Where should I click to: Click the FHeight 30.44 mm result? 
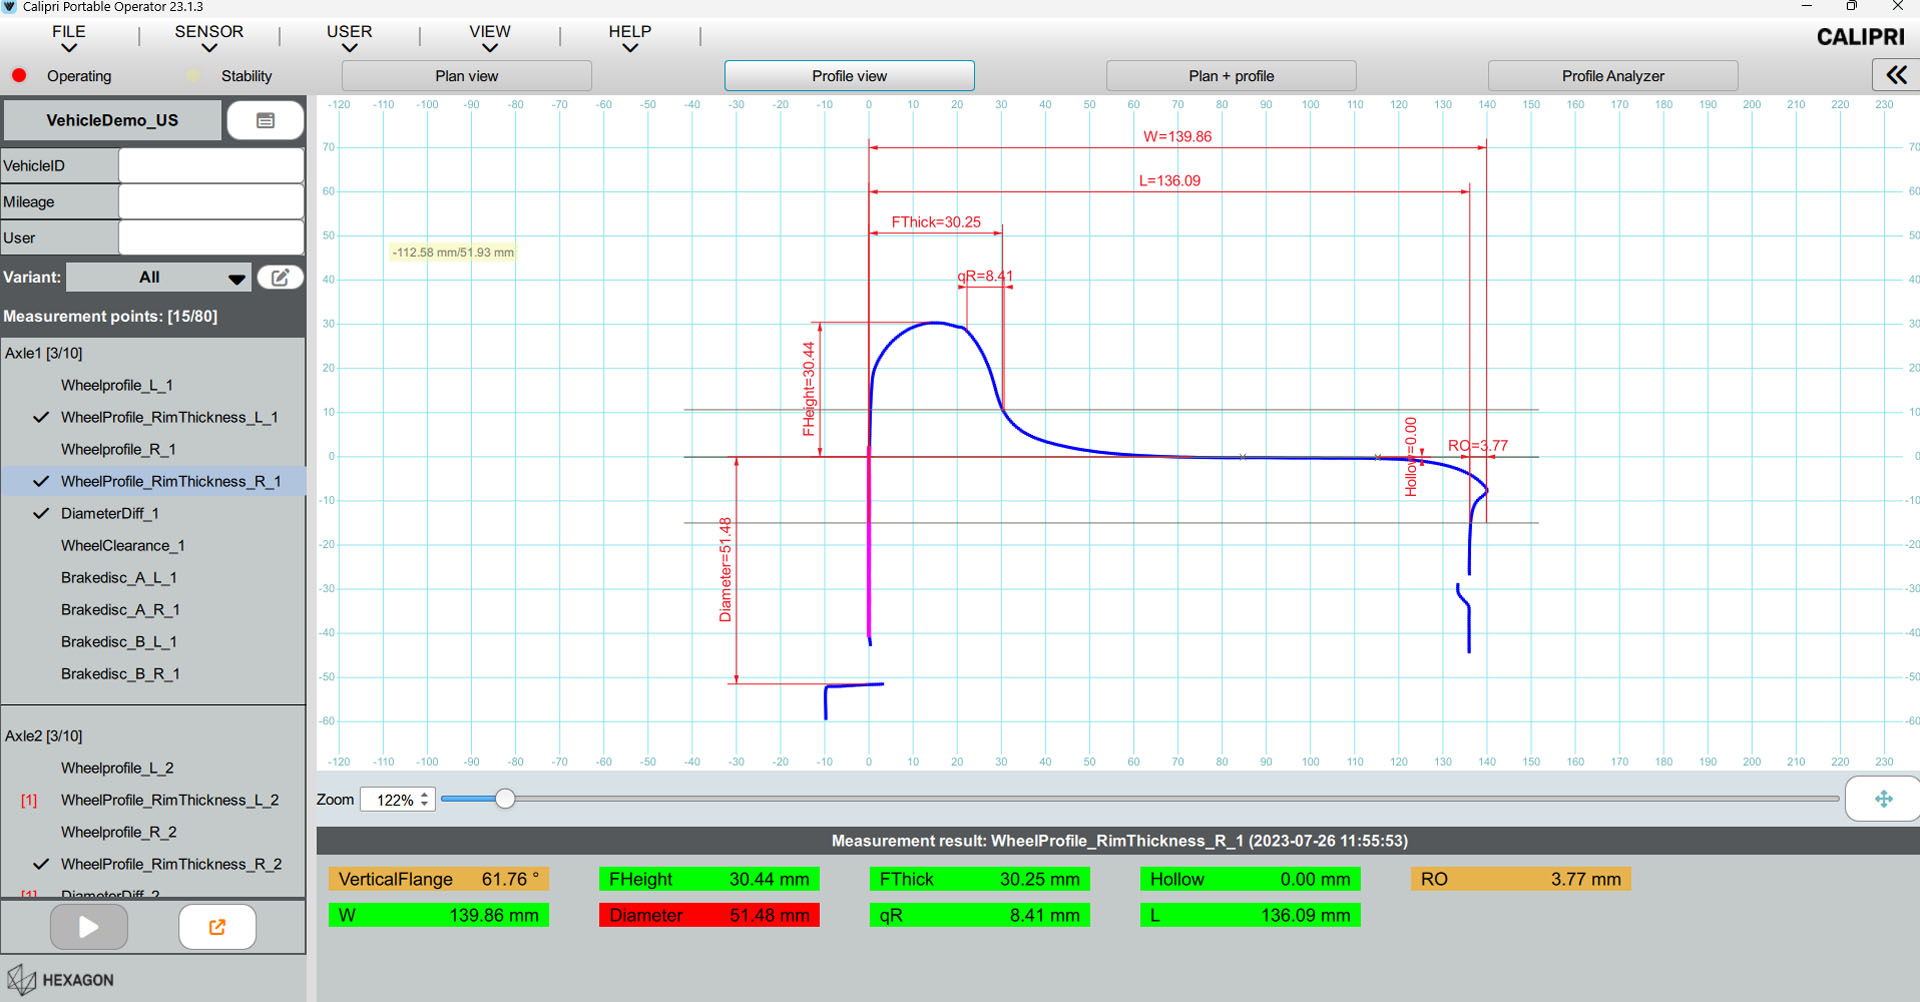click(709, 879)
